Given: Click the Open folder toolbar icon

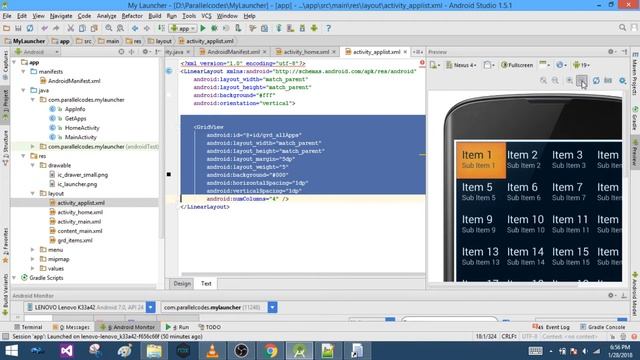Looking at the screenshot, I should [x=7, y=28].
